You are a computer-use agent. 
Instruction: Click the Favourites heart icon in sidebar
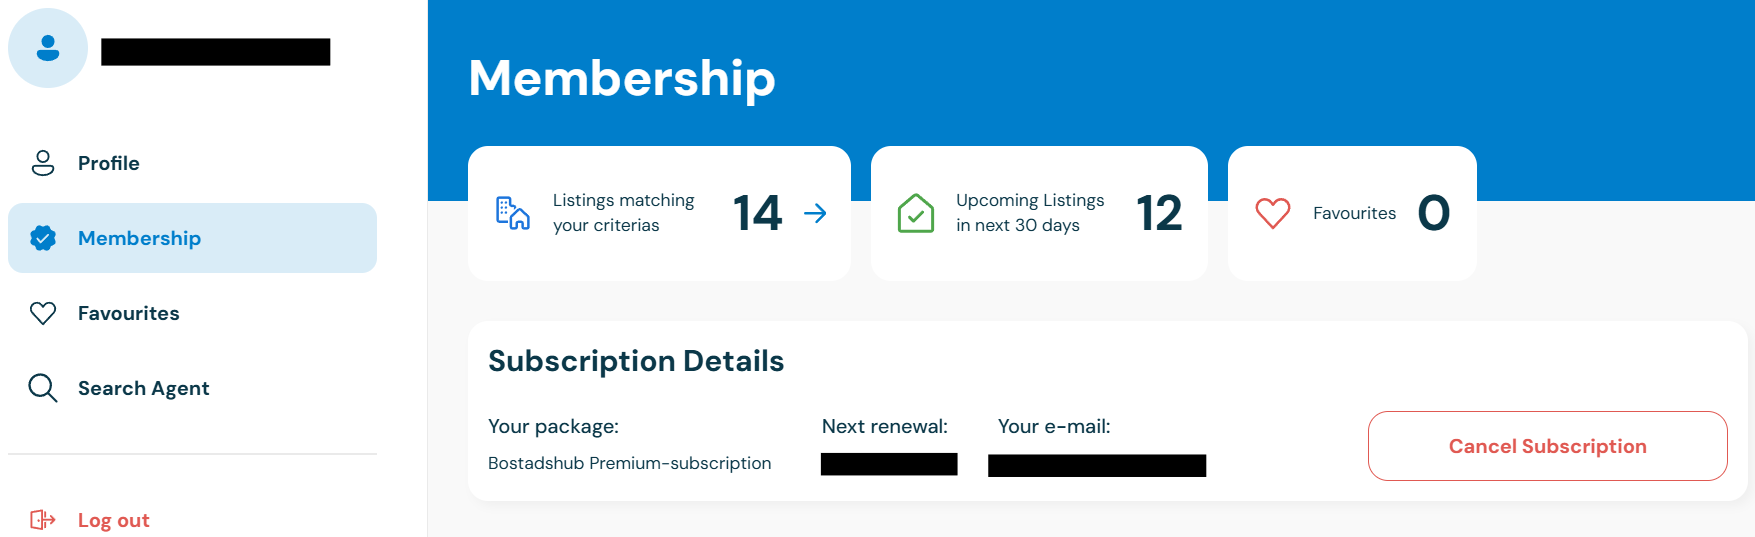pos(43,313)
